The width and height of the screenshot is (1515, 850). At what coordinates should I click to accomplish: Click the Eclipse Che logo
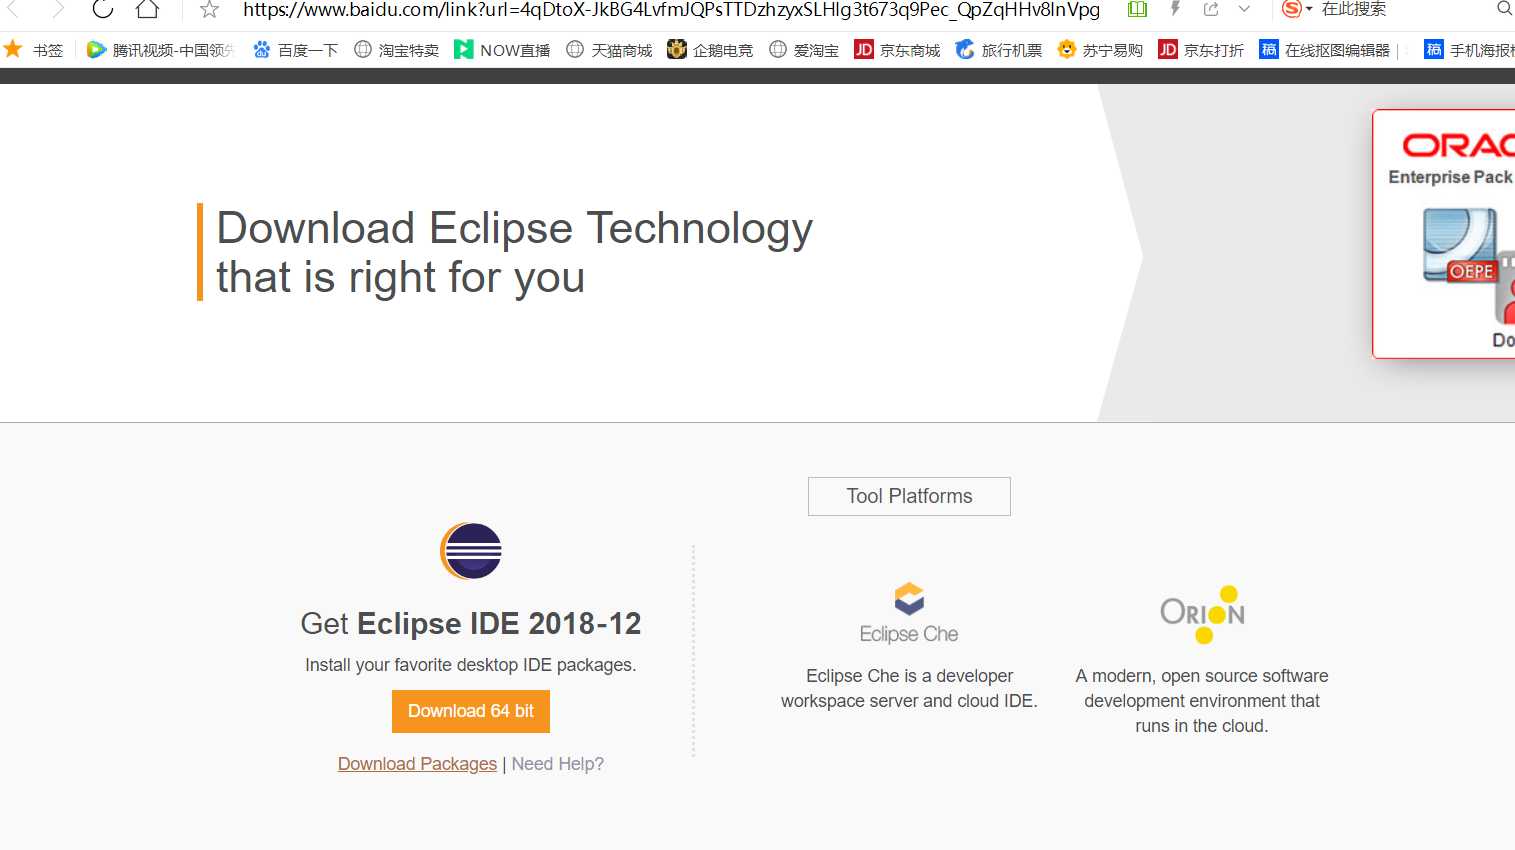click(909, 613)
